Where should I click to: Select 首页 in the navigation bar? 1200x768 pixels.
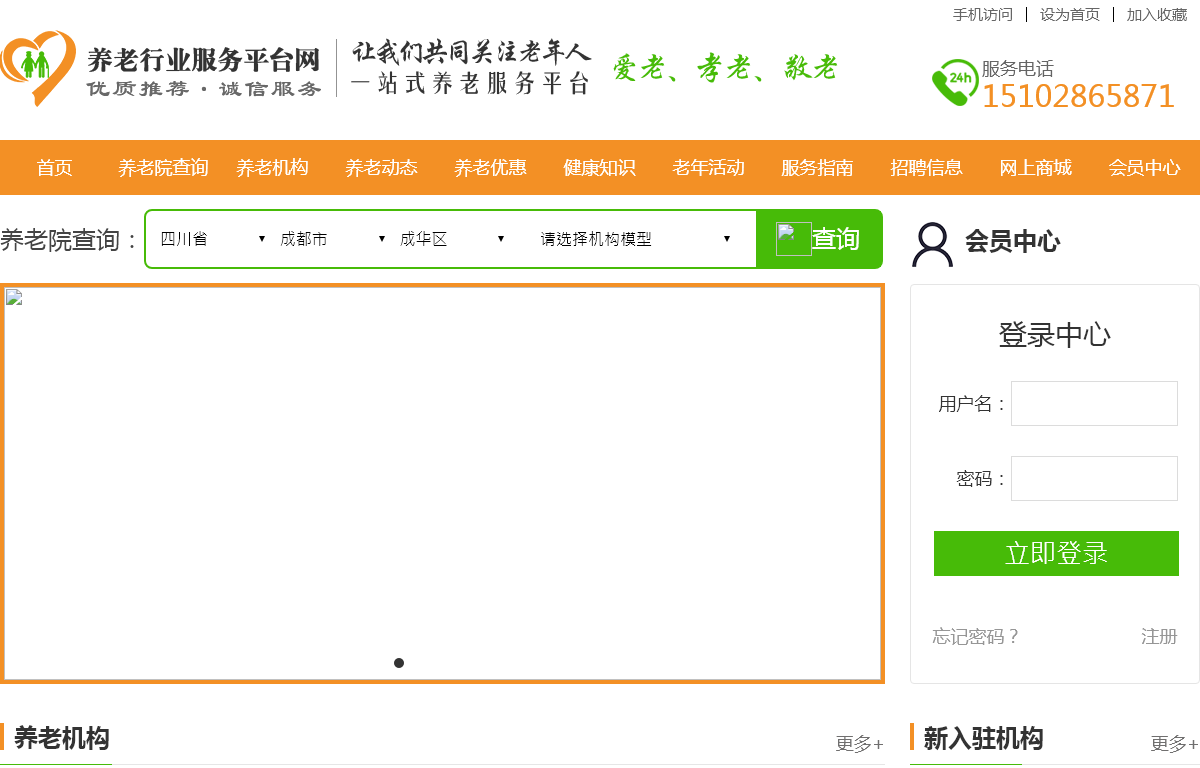tap(54, 168)
